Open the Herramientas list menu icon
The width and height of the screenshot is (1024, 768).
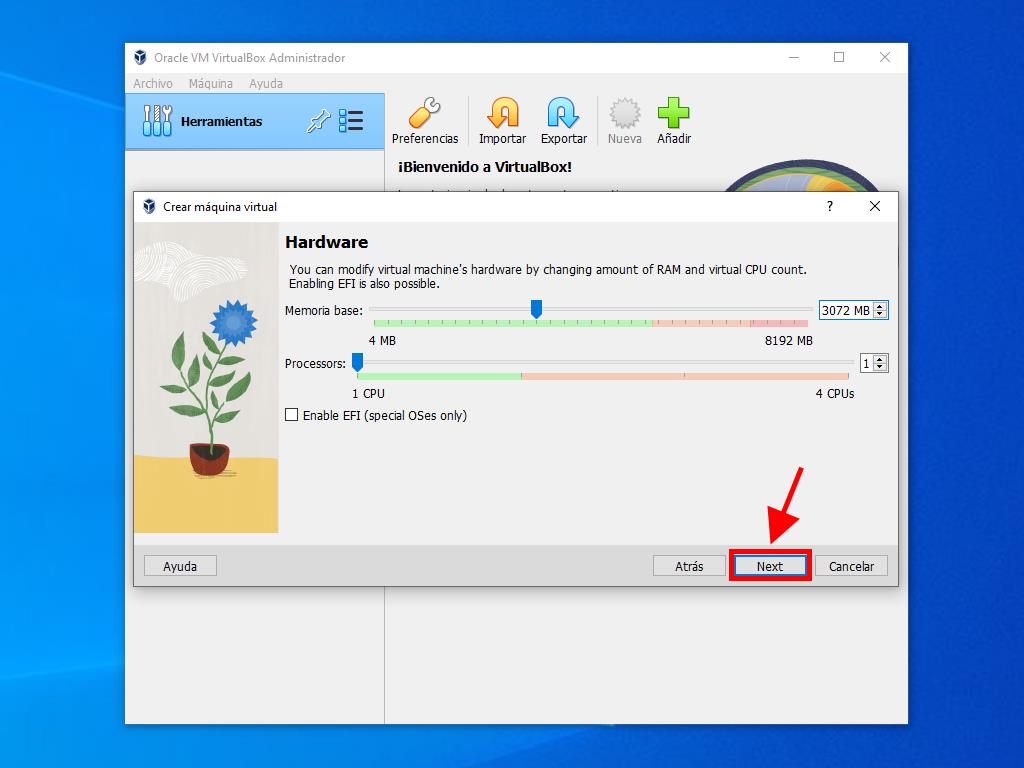tap(351, 122)
